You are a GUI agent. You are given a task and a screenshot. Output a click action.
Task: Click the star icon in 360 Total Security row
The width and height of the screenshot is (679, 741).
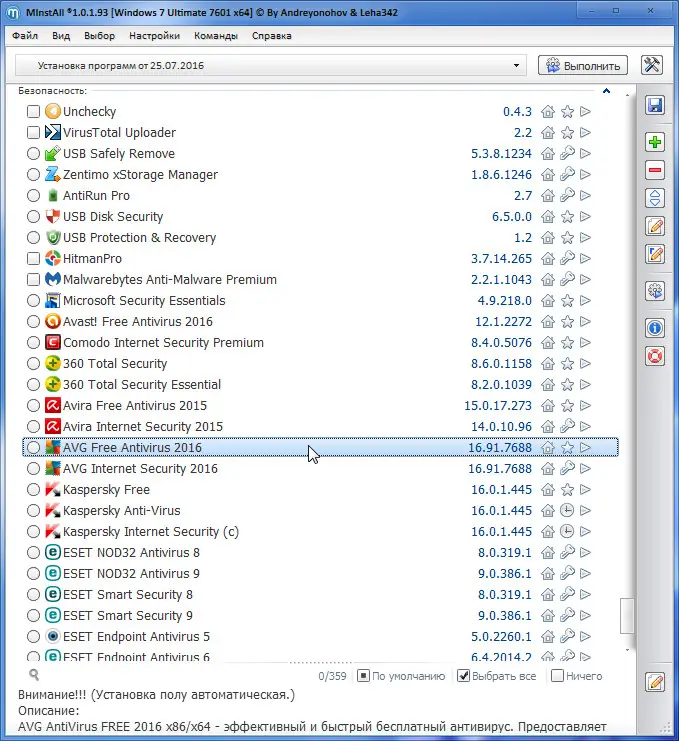tap(567, 363)
